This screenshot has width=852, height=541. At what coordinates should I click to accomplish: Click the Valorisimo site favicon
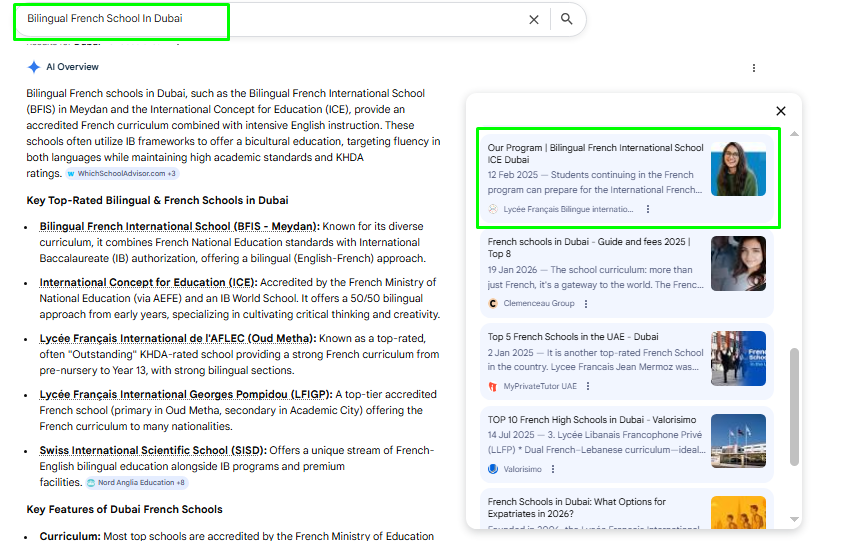(493, 469)
